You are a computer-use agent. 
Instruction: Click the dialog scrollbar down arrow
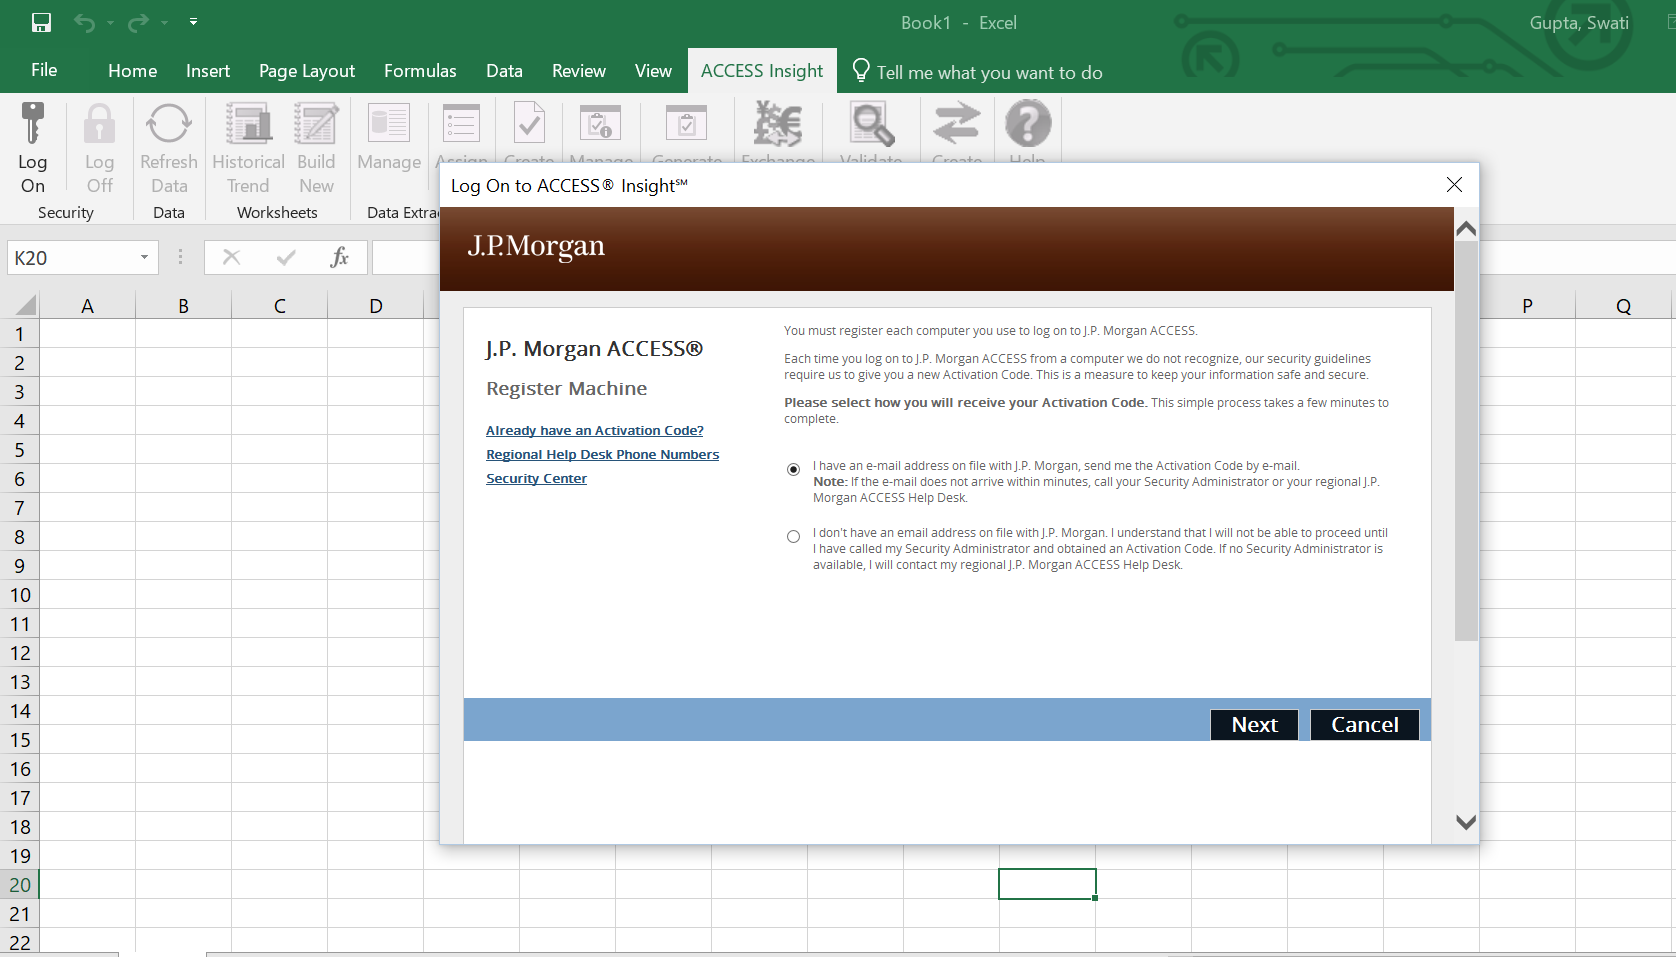[1466, 823]
